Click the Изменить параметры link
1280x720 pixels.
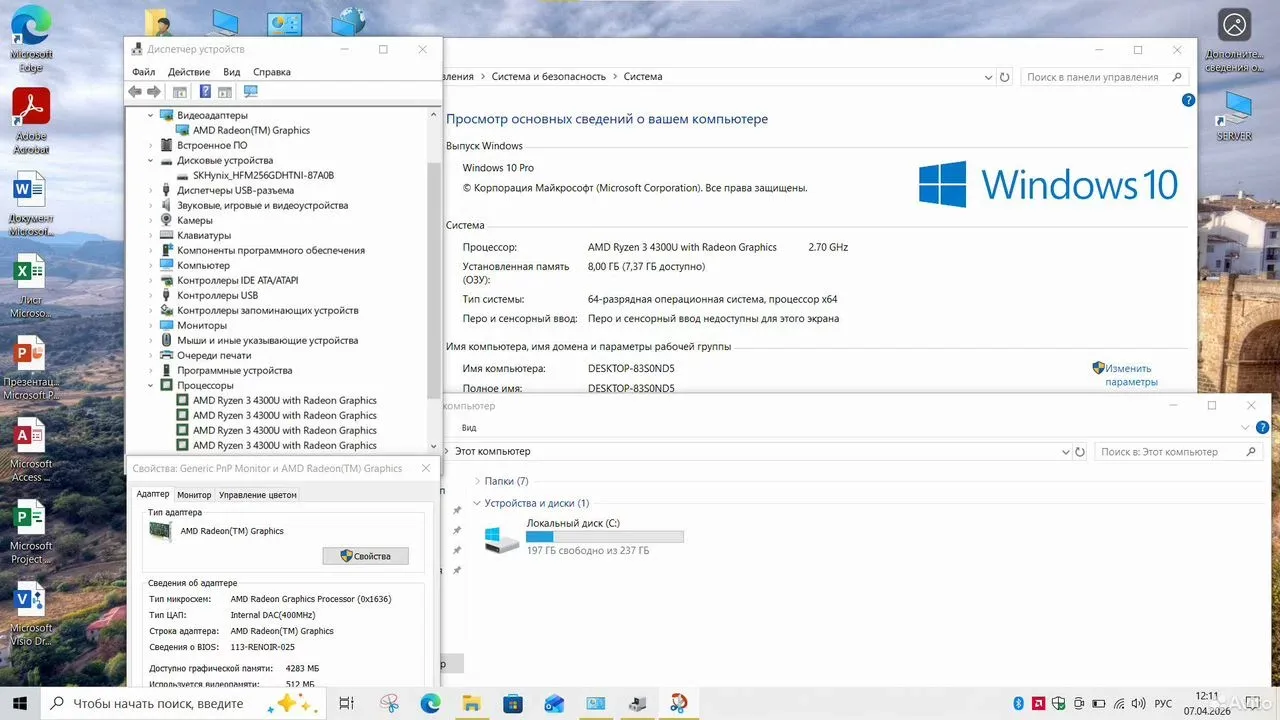click(1131, 375)
